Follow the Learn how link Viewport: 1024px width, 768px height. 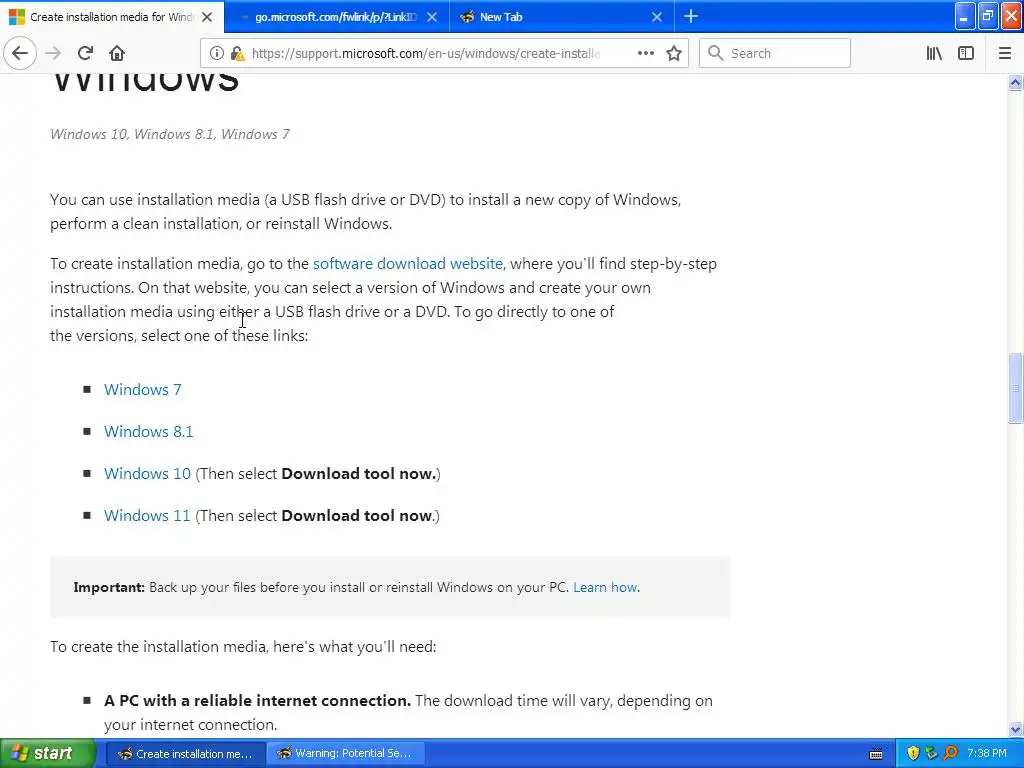point(605,587)
